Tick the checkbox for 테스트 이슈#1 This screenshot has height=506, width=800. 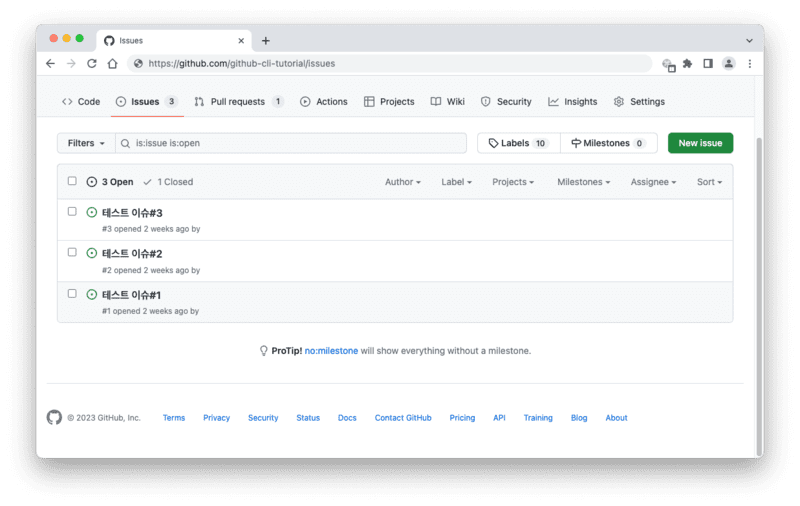[x=72, y=294]
